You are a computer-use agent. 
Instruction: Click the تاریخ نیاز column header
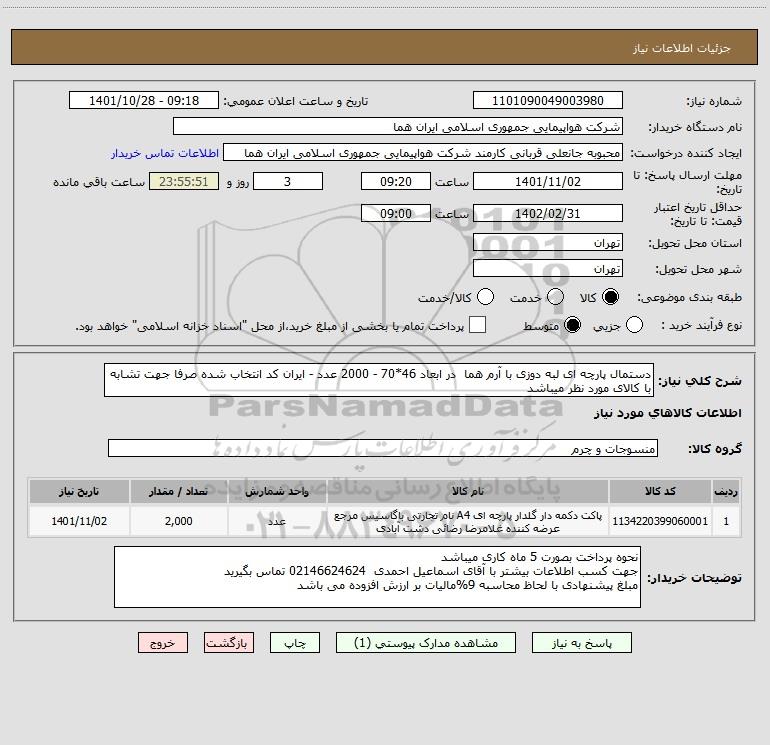[79, 491]
